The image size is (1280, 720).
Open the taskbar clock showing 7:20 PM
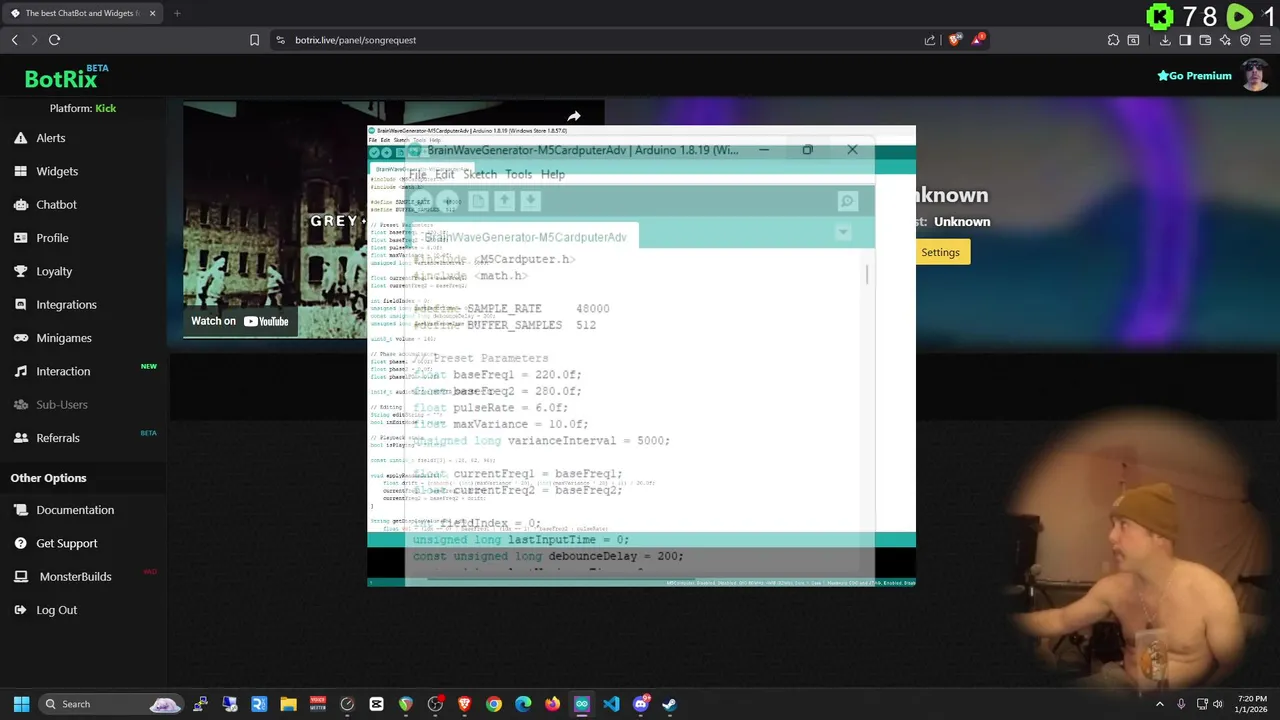coord(1251,704)
